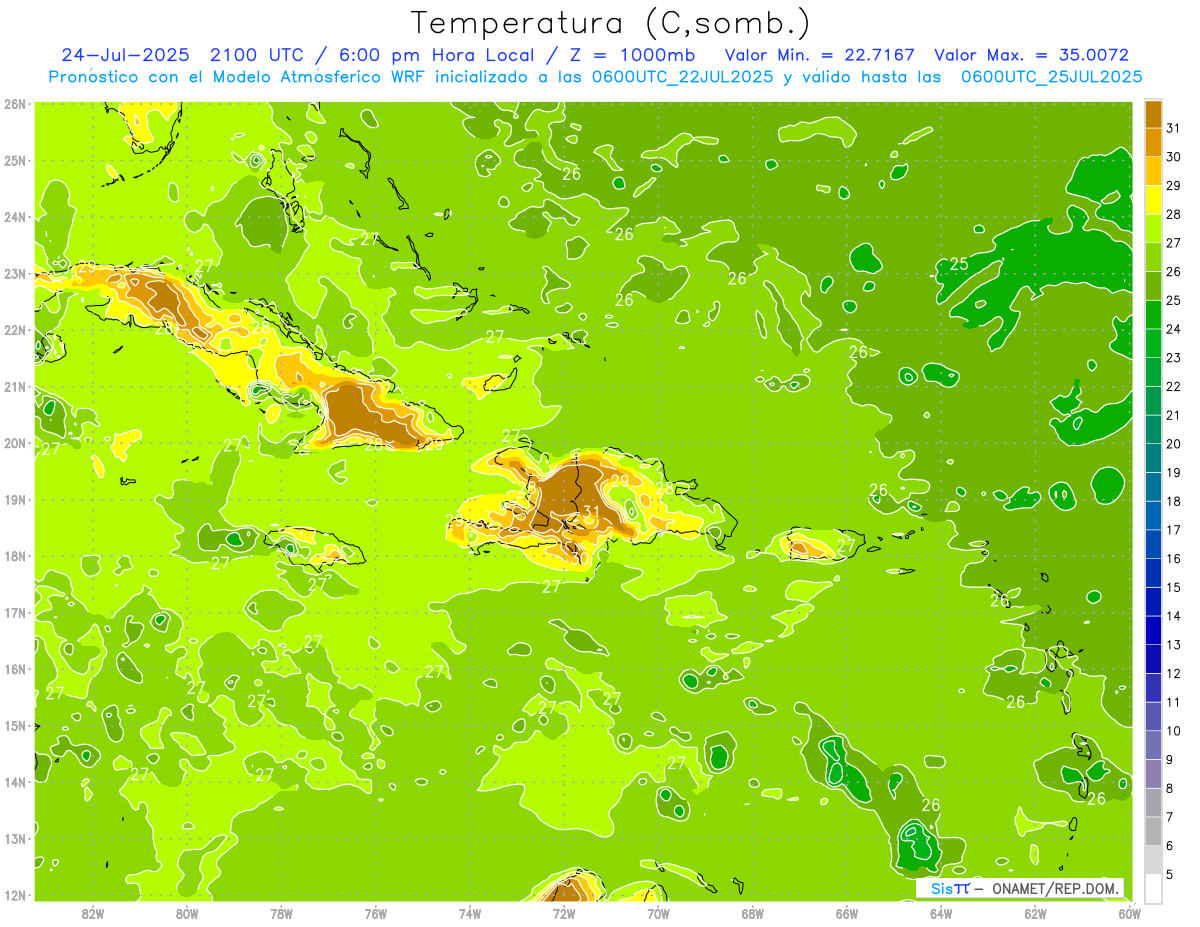Screen dimensions: 1200x927
Task: Click the longitude label "72W"
Action: coord(564,913)
